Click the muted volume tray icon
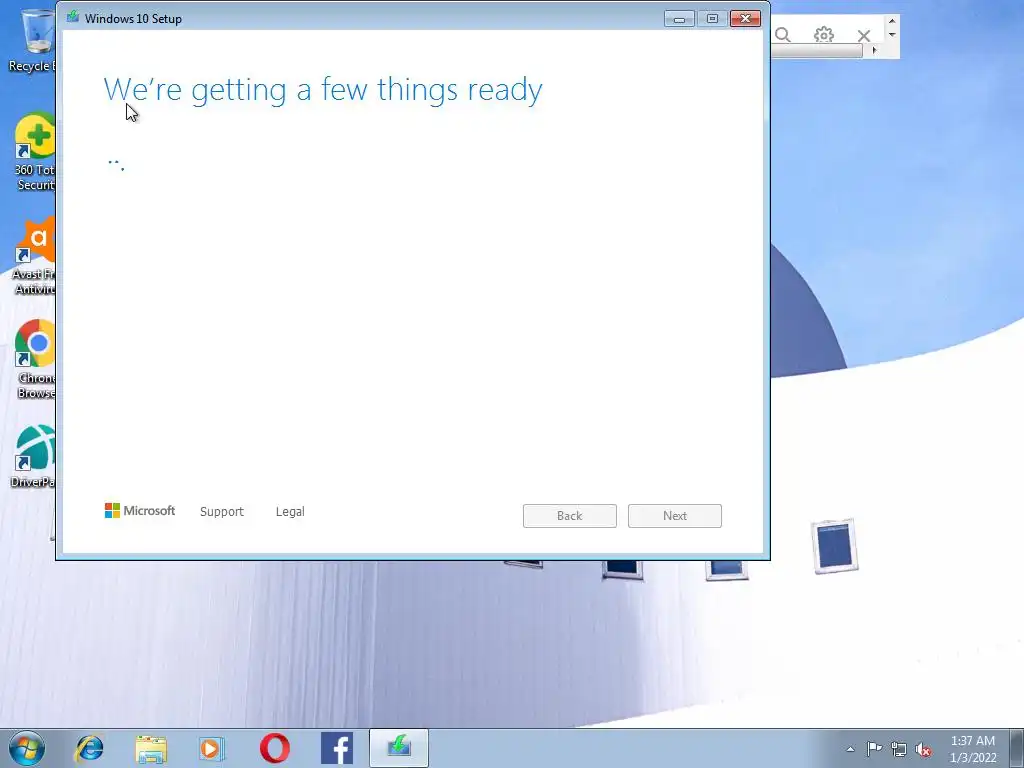Screen dimensions: 1024x768 pyautogui.click(x=923, y=750)
